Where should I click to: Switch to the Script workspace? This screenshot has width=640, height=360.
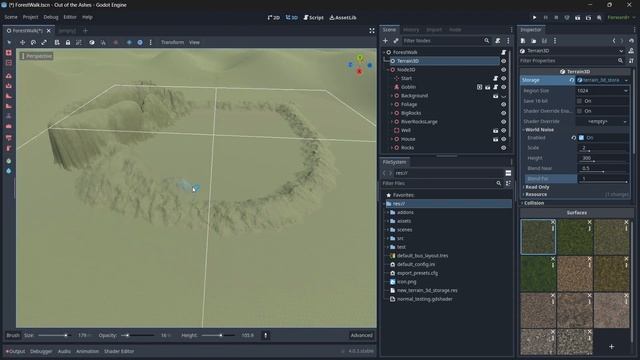[313, 18]
